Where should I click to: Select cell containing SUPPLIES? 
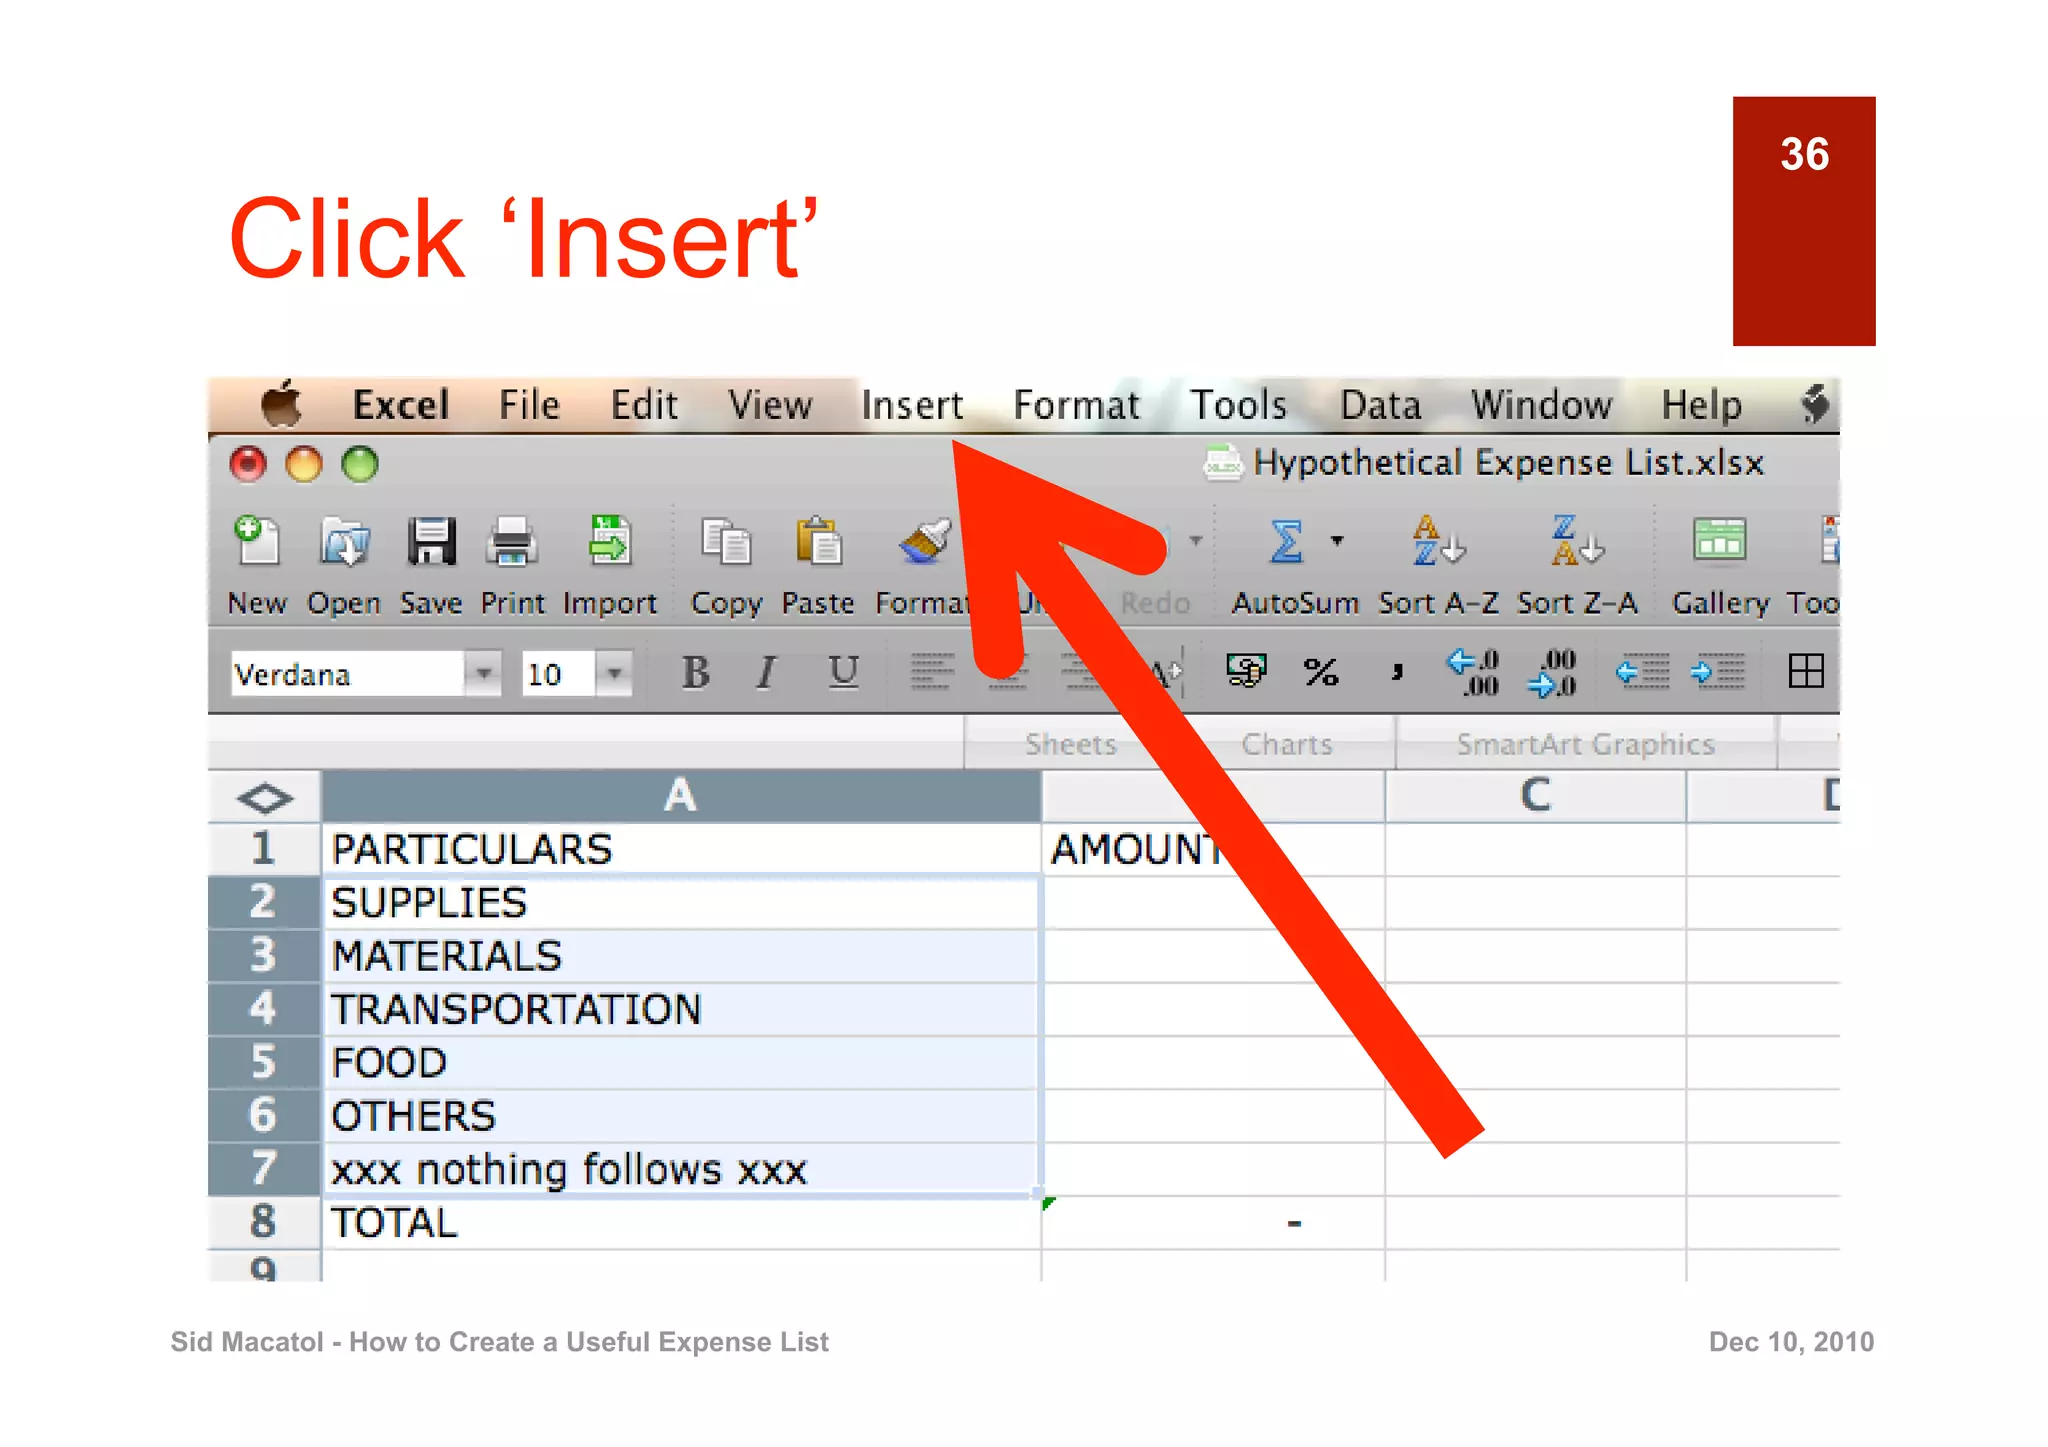click(681, 903)
